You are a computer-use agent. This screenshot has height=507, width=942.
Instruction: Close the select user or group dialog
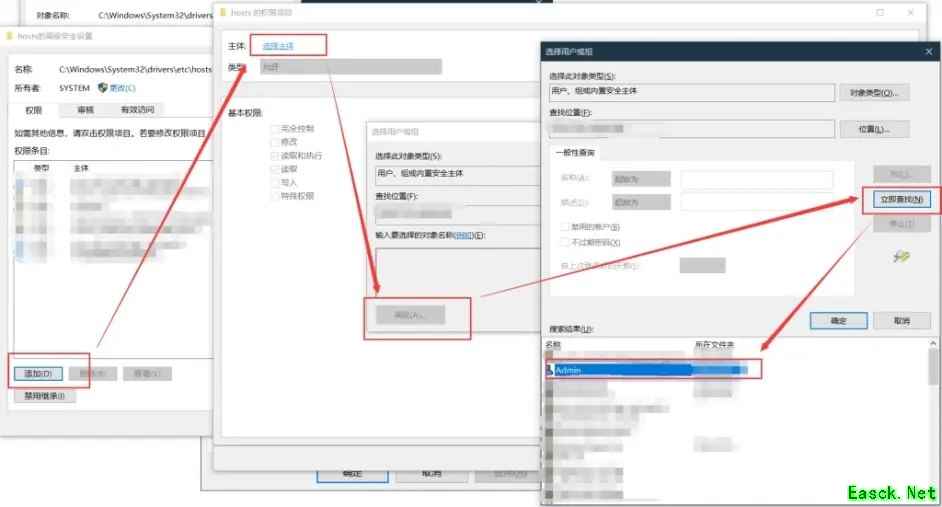[929, 52]
